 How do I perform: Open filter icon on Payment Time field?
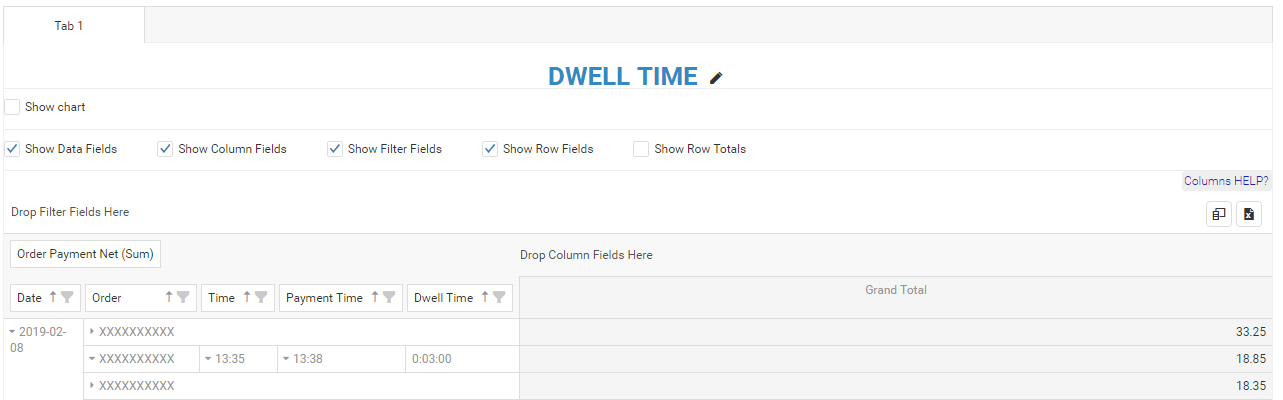(x=389, y=297)
